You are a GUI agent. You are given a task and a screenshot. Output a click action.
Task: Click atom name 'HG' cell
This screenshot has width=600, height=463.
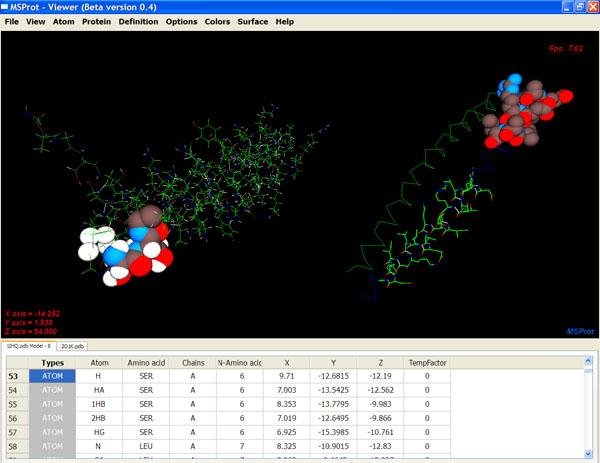tap(99, 432)
